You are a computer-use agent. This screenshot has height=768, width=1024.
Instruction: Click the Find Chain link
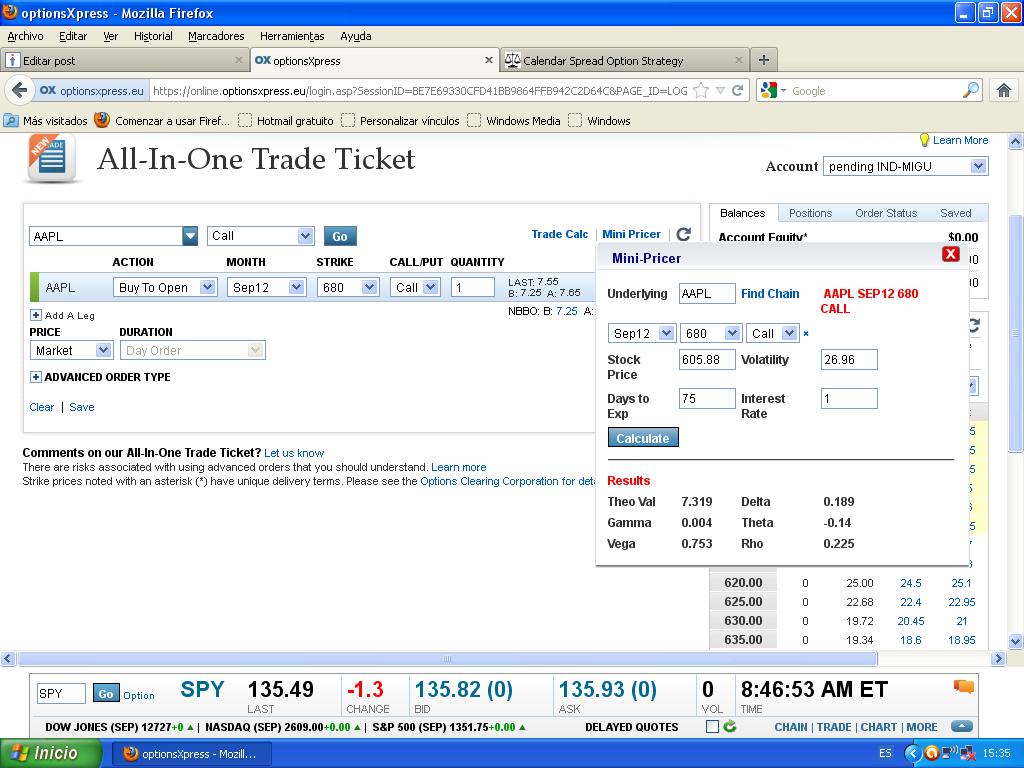click(x=770, y=294)
